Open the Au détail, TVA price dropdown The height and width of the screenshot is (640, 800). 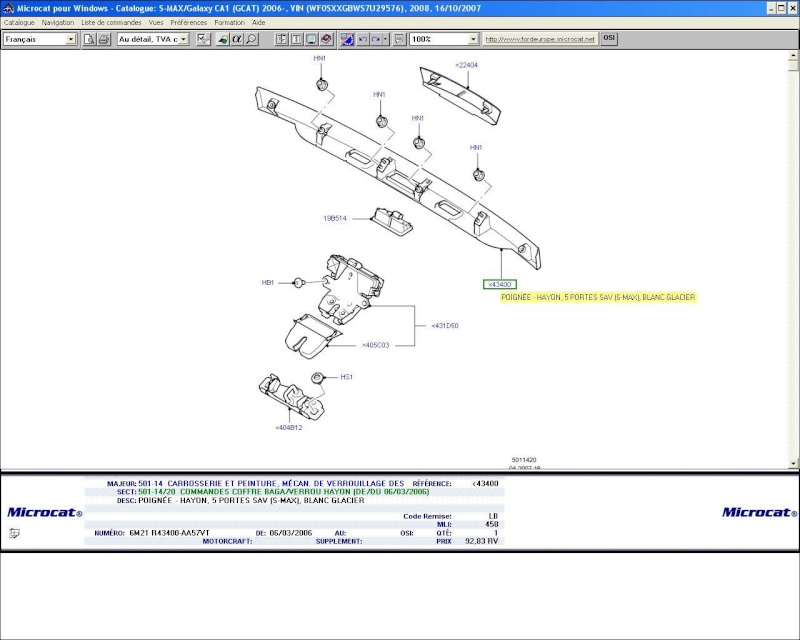(184, 39)
